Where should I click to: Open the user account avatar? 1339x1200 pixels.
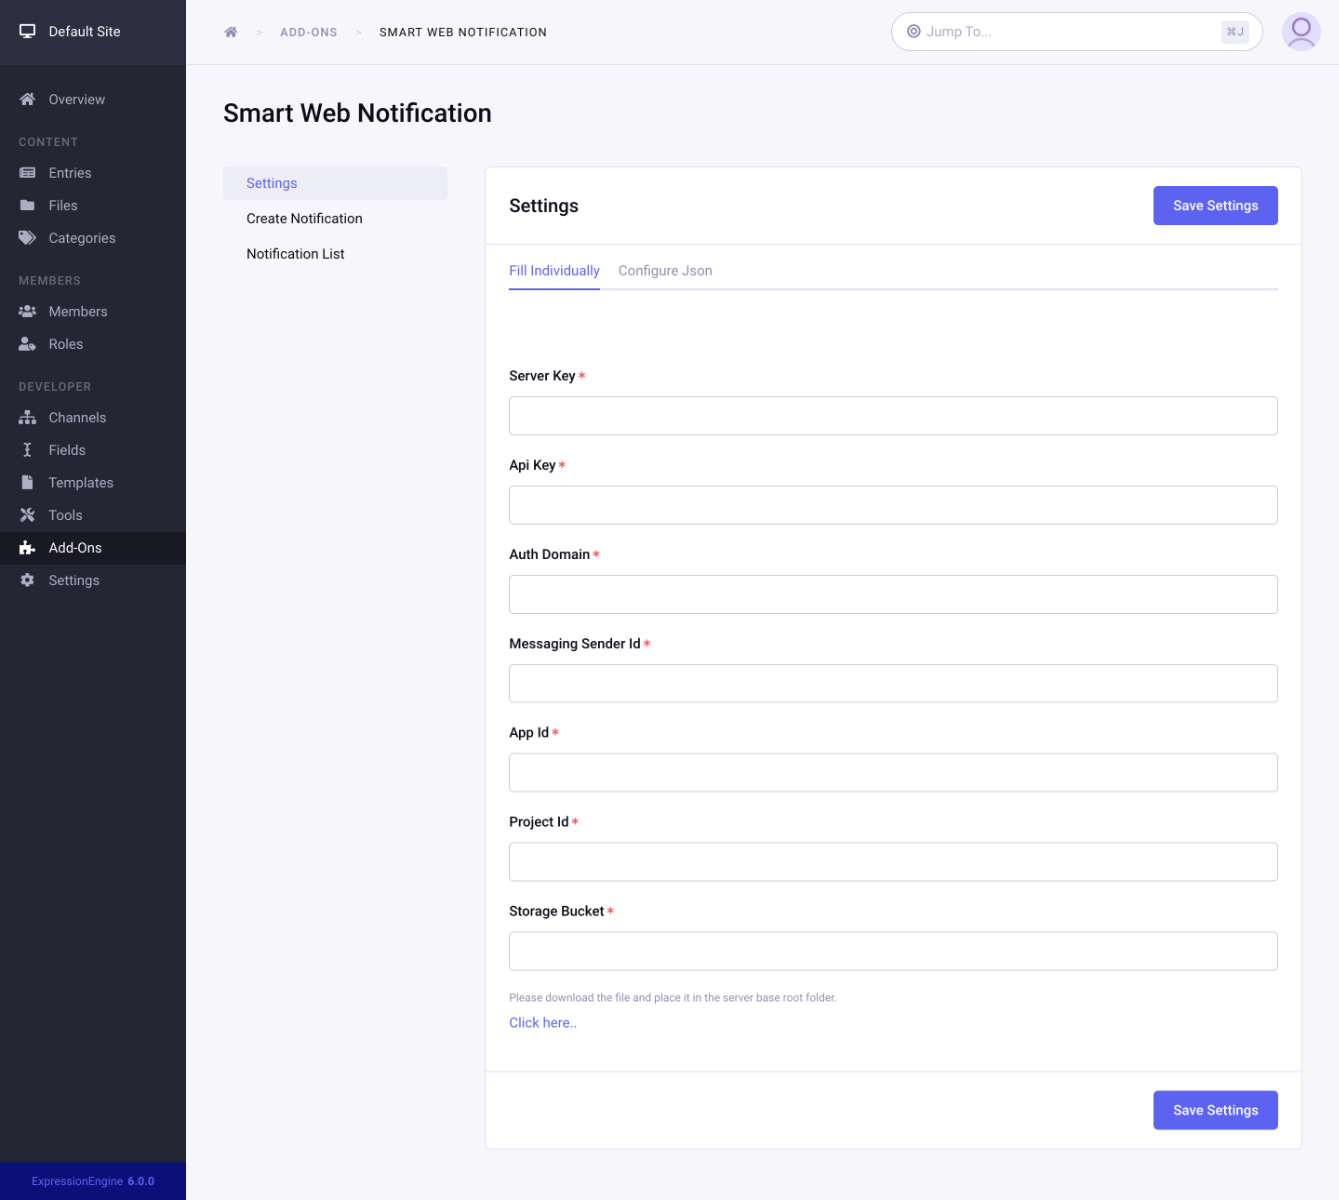coord(1301,31)
